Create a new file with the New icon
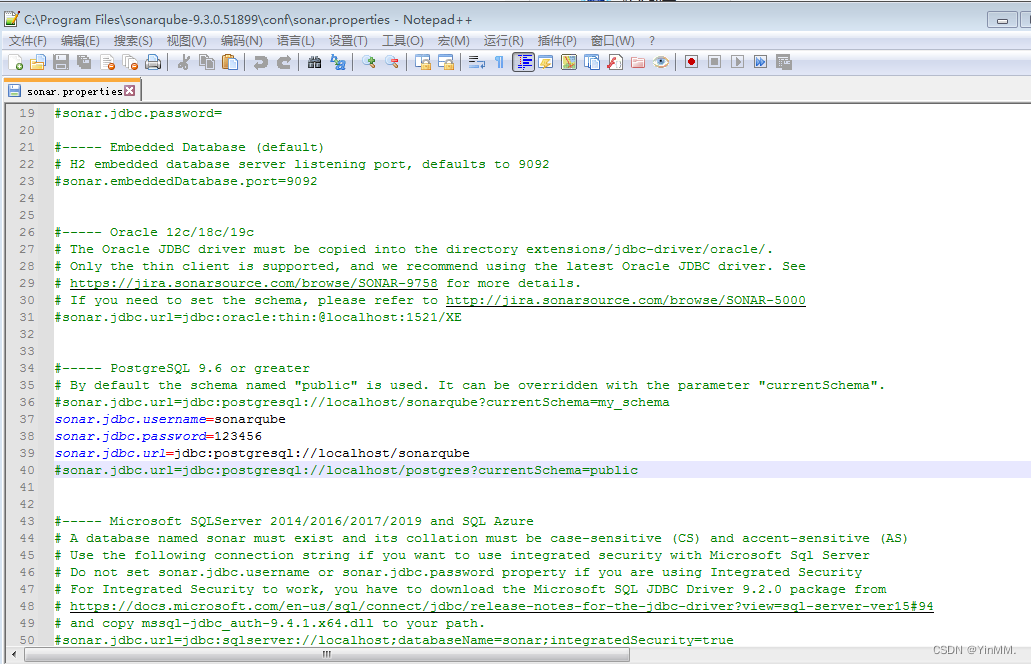The height and width of the screenshot is (664, 1031). click(x=15, y=62)
